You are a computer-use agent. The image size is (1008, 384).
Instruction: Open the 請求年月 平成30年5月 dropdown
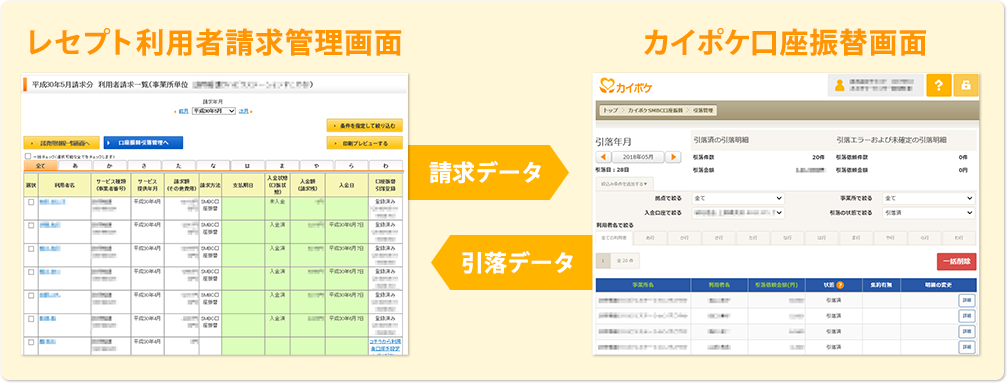pyautogui.click(x=214, y=111)
